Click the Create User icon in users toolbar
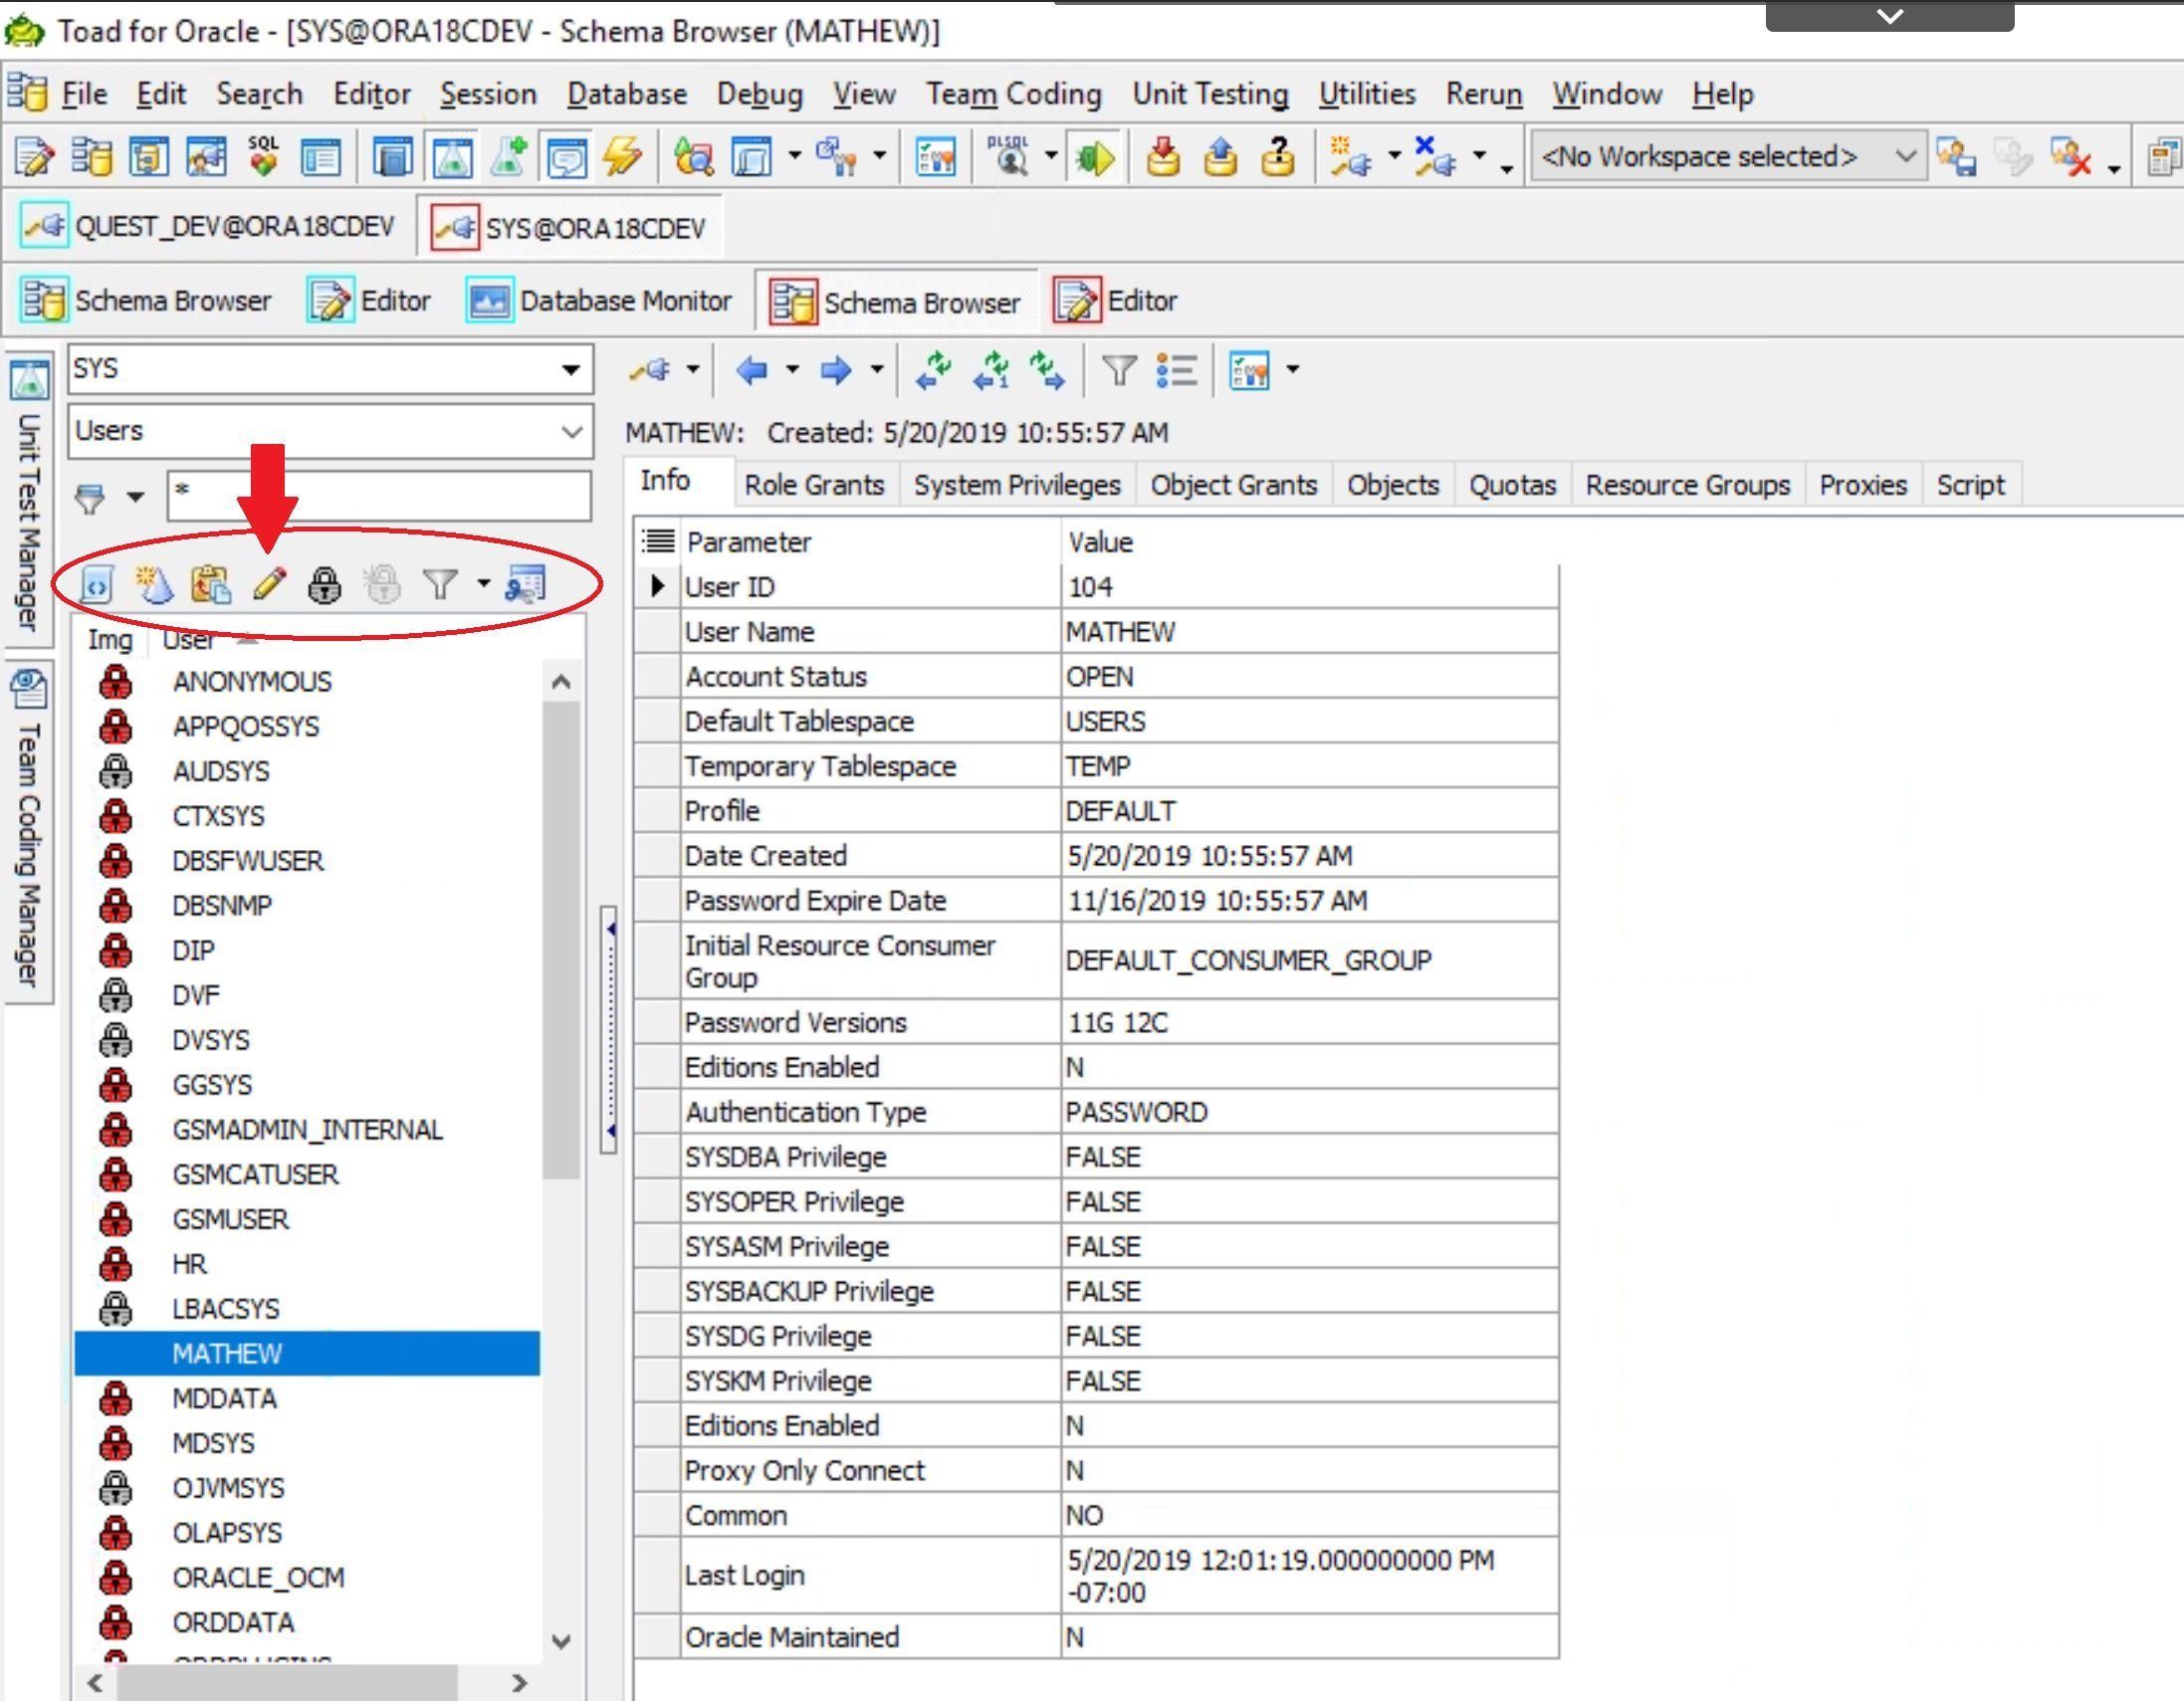 coord(154,584)
